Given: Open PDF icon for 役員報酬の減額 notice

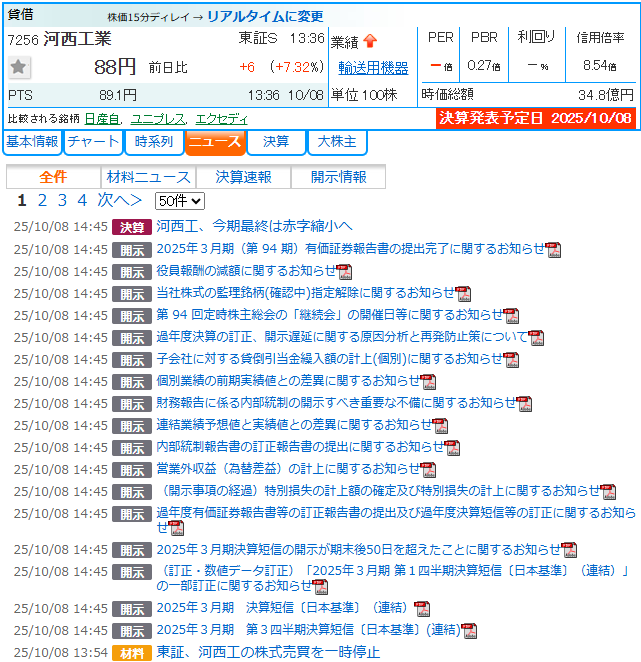Looking at the screenshot, I should click(345, 272).
